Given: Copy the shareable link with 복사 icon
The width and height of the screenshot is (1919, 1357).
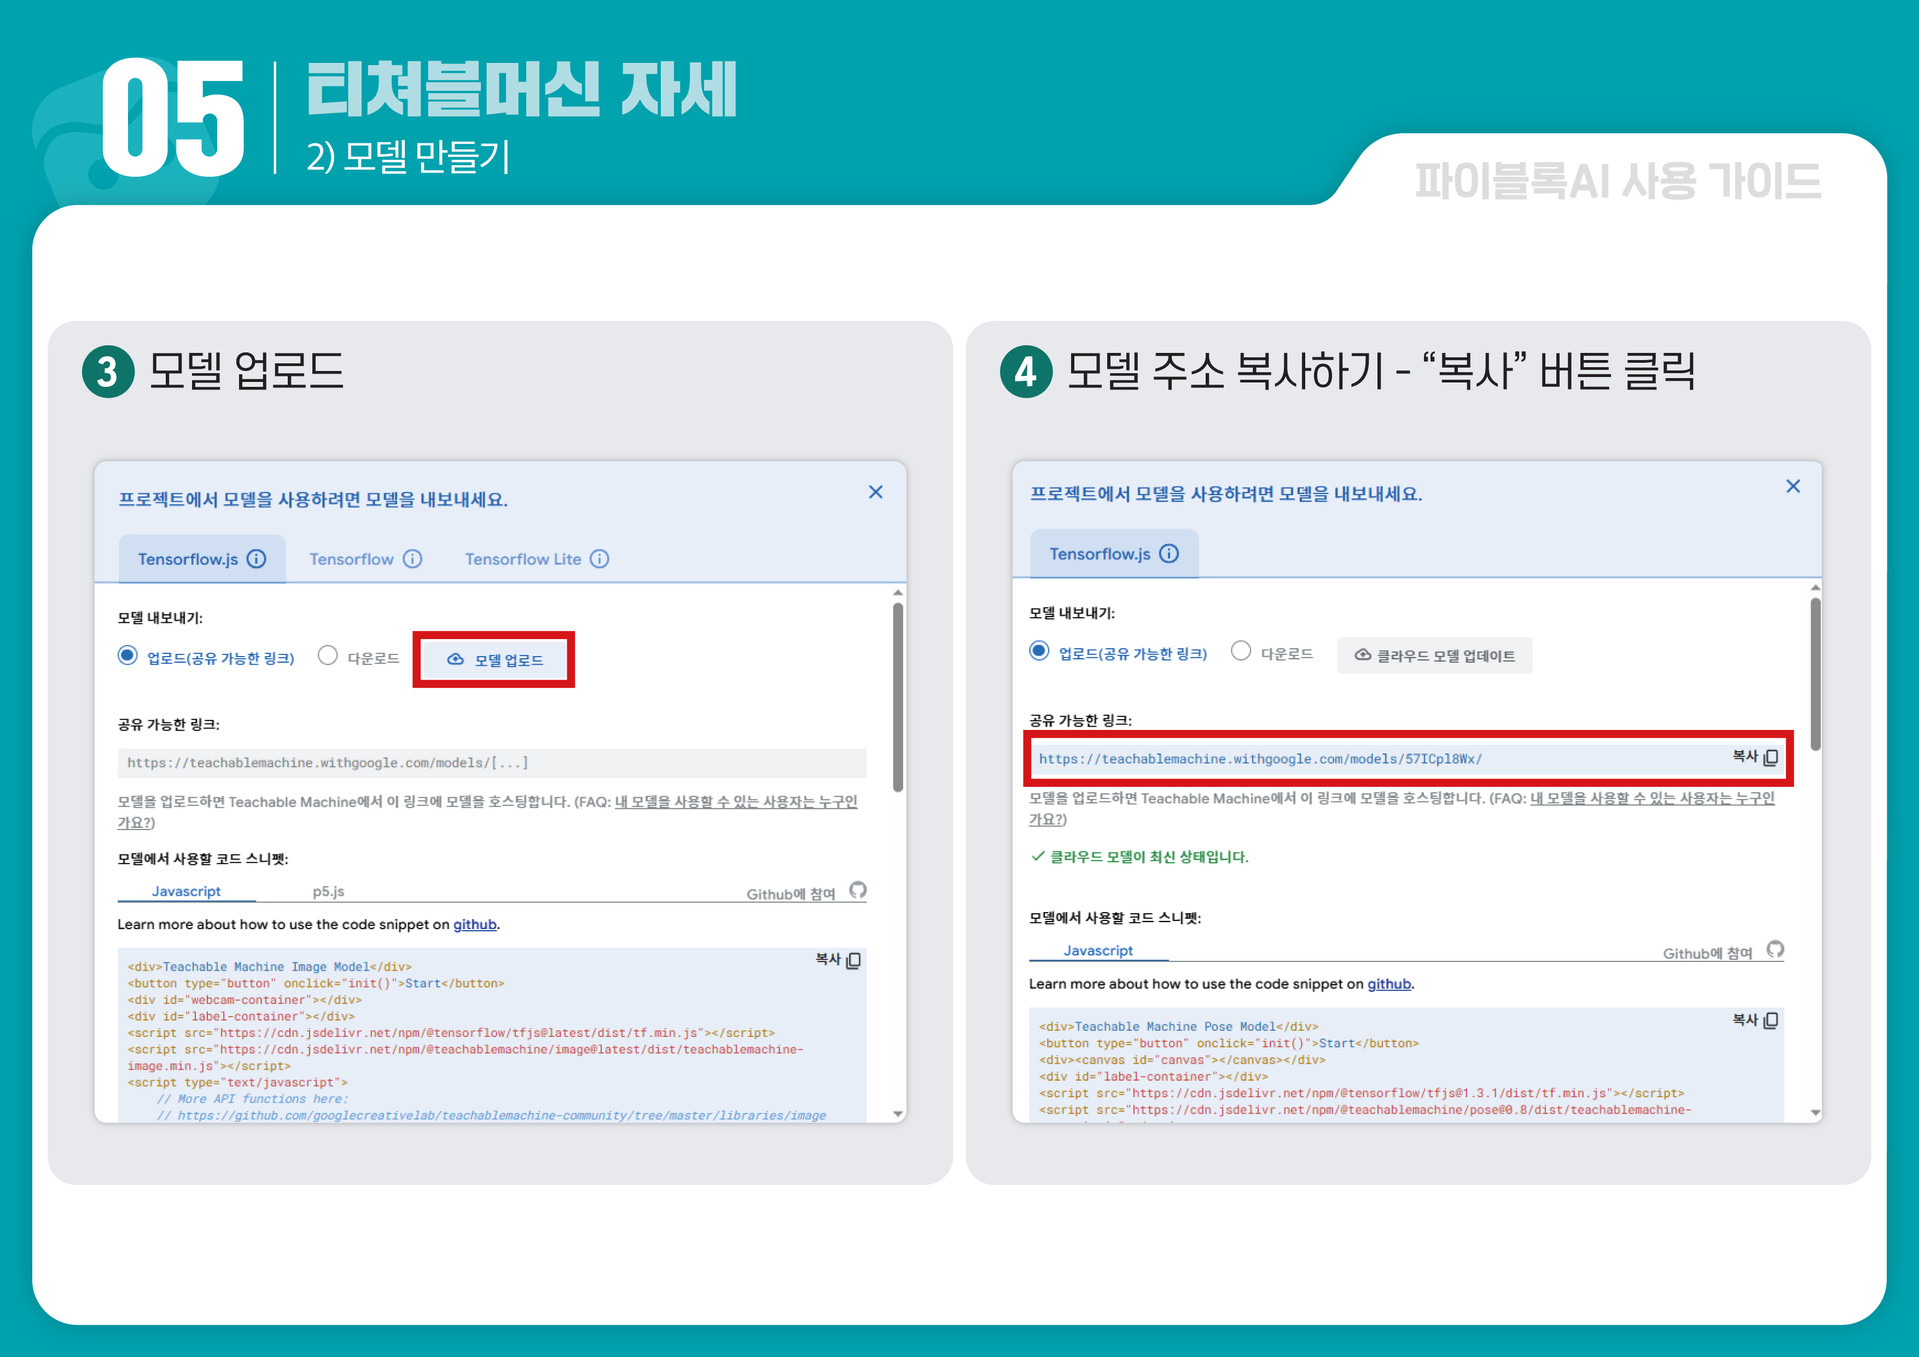Looking at the screenshot, I should pyautogui.click(x=1771, y=758).
